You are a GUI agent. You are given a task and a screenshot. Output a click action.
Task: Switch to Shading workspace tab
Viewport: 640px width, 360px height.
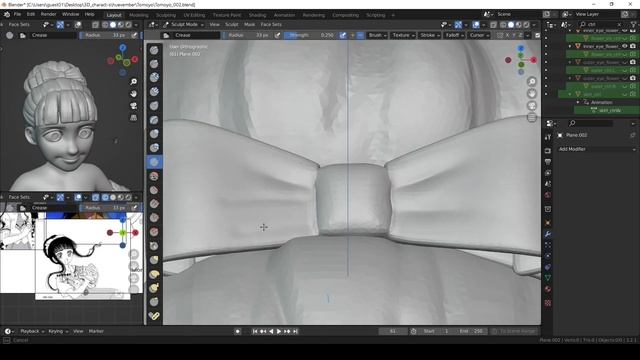[x=258, y=15]
